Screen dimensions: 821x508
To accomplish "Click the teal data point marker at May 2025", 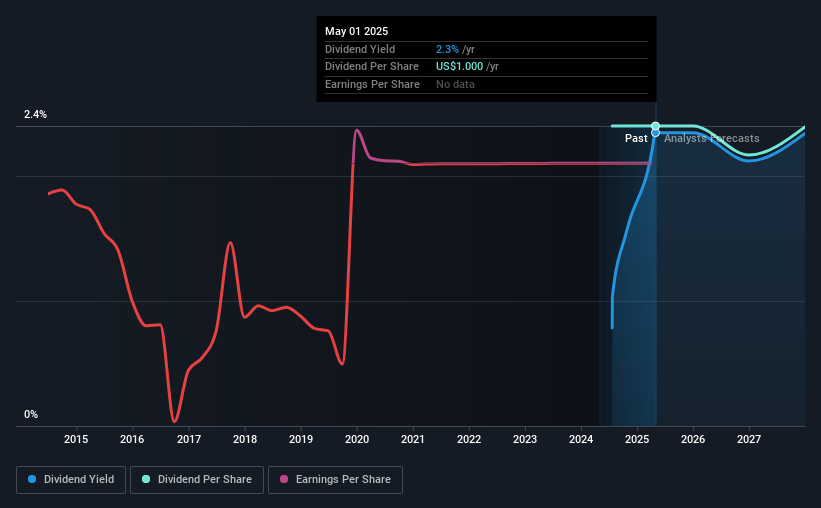I will coord(656,126).
